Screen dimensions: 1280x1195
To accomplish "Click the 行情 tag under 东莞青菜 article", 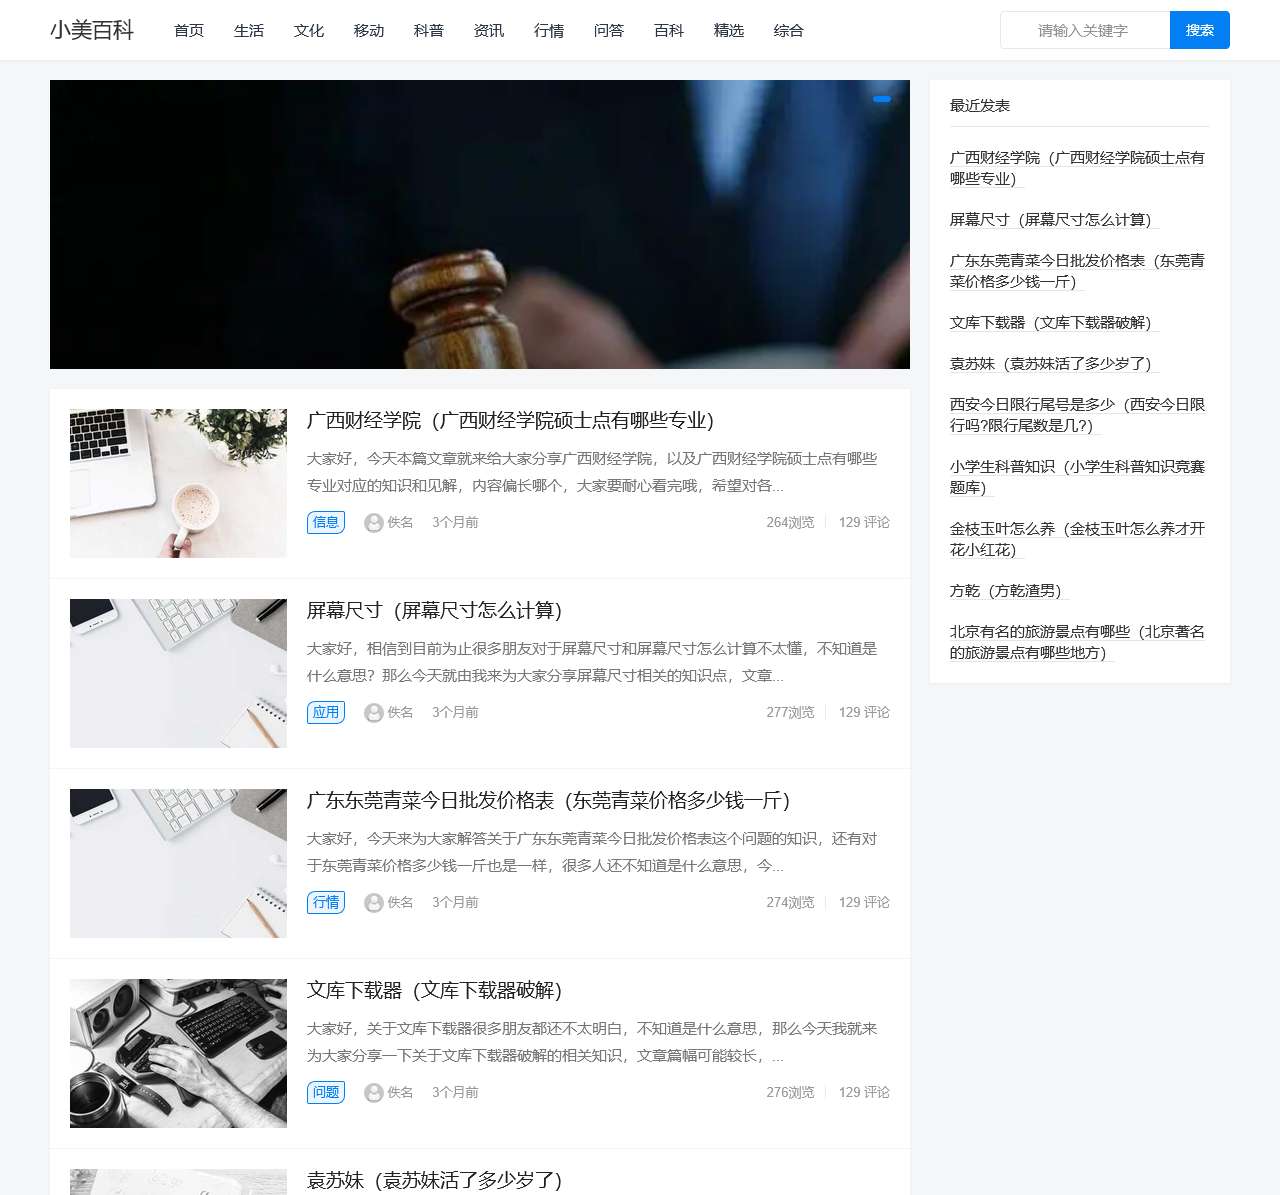I will click(x=326, y=902).
